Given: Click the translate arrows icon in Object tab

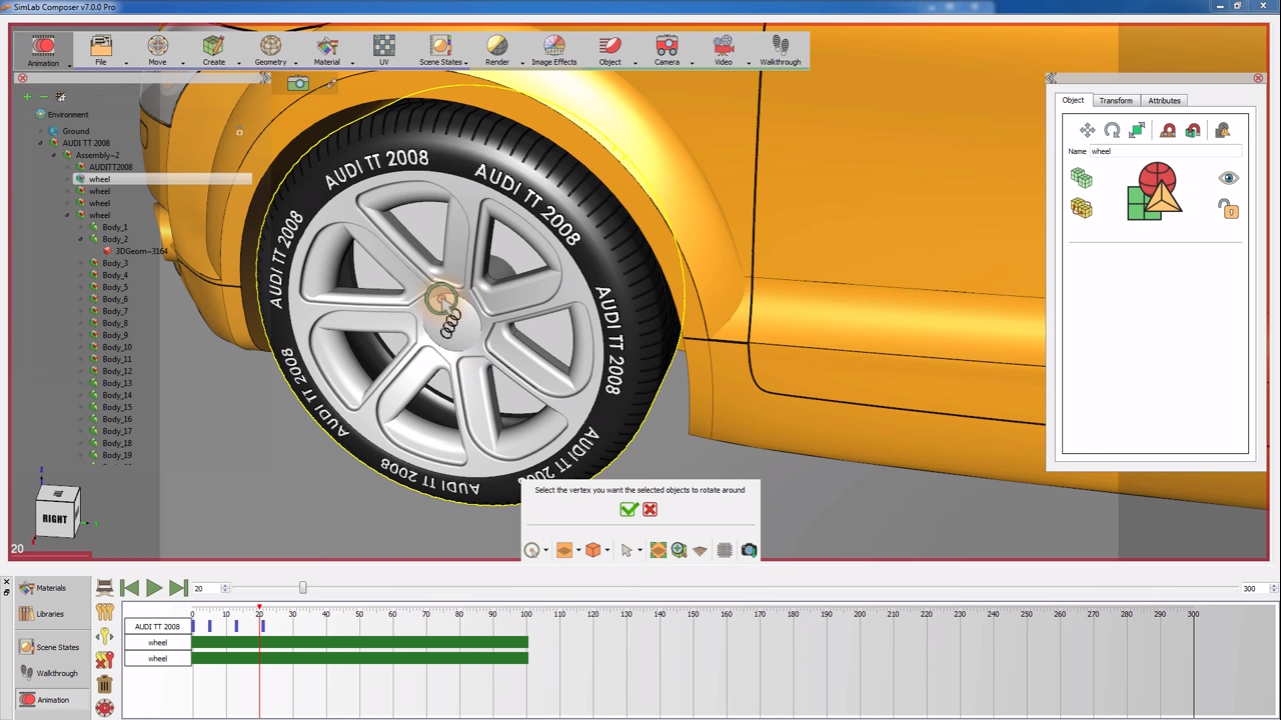Looking at the screenshot, I should pyautogui.click(x=1087, y=130).
